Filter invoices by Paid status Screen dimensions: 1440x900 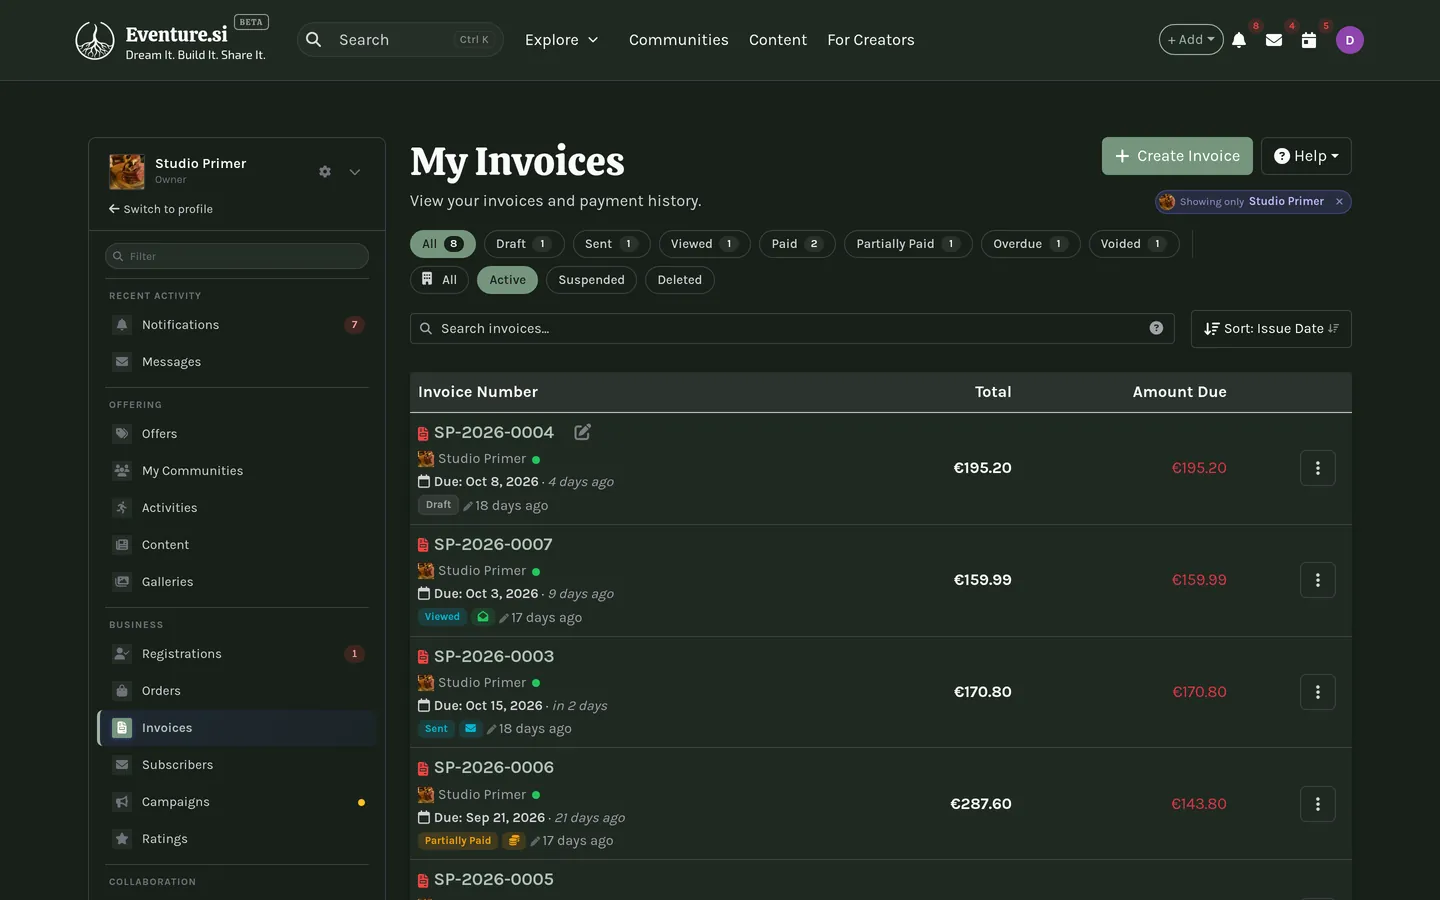797,244
